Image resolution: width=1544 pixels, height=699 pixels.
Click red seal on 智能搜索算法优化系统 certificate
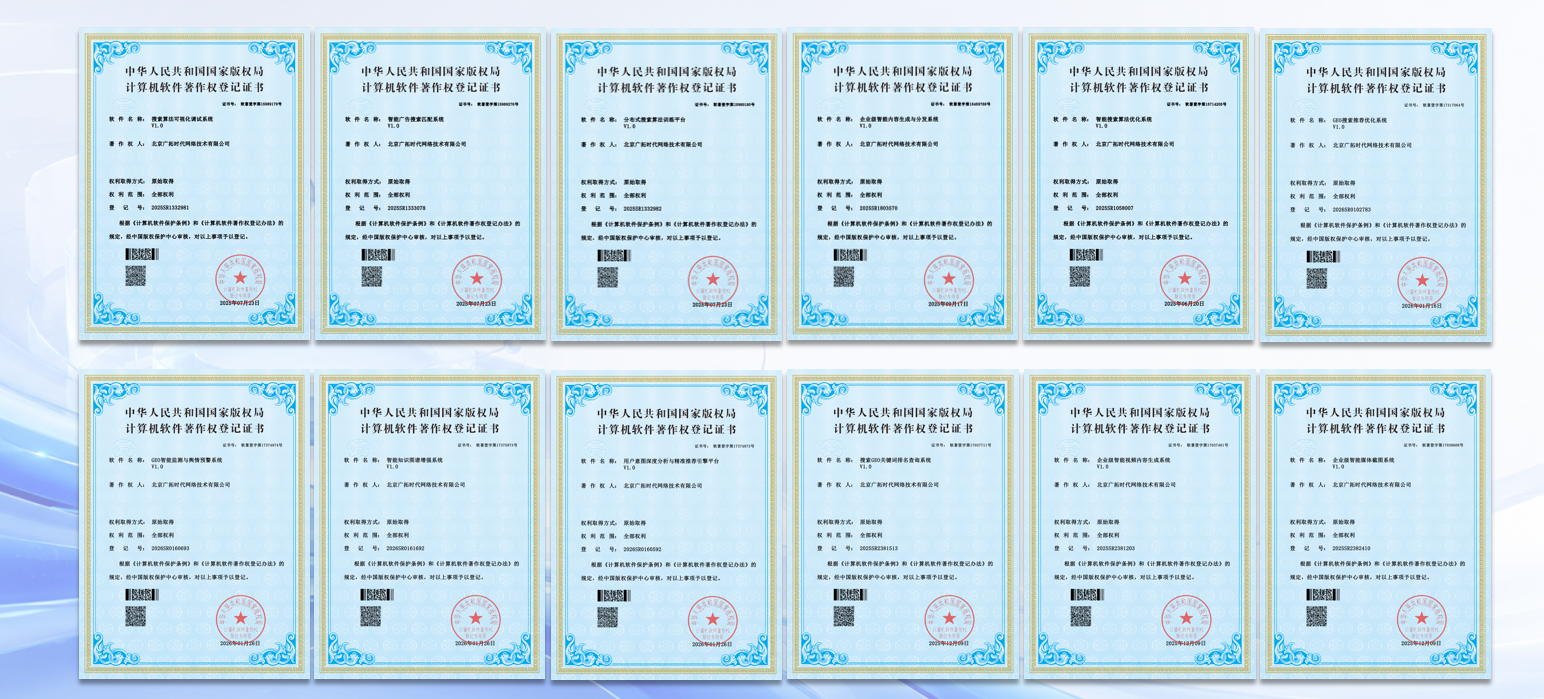[x=1184, y=279]
